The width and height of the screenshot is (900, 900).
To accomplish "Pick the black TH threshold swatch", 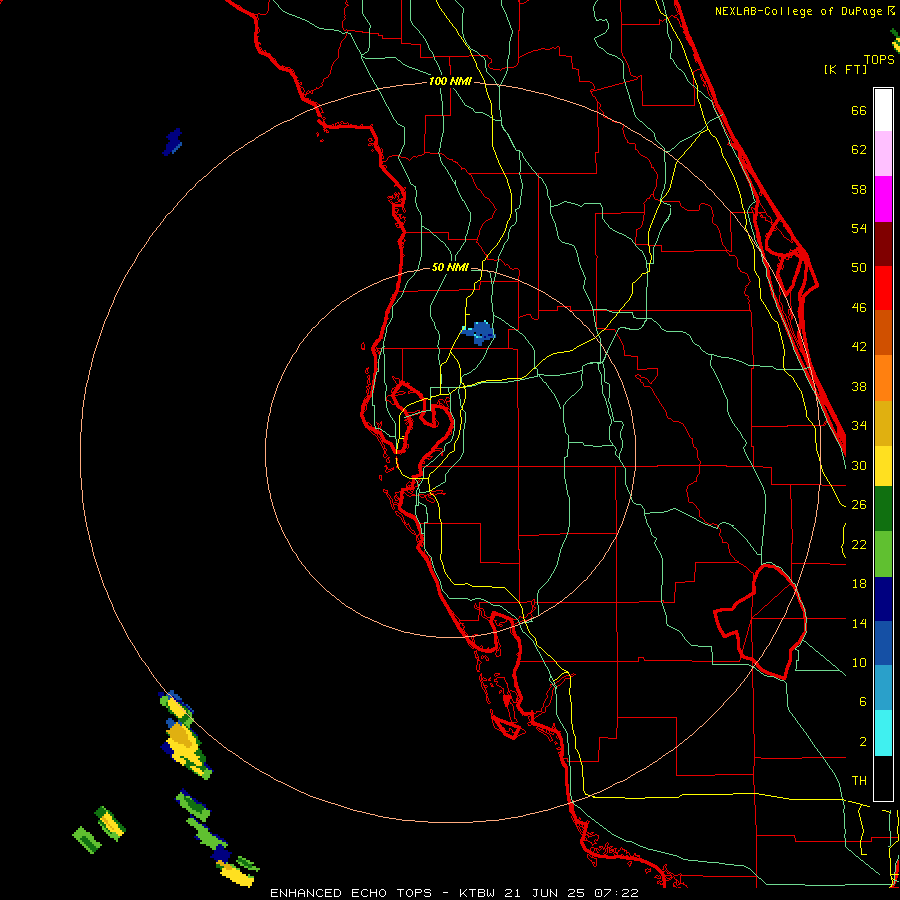I will tap(883, 778).
